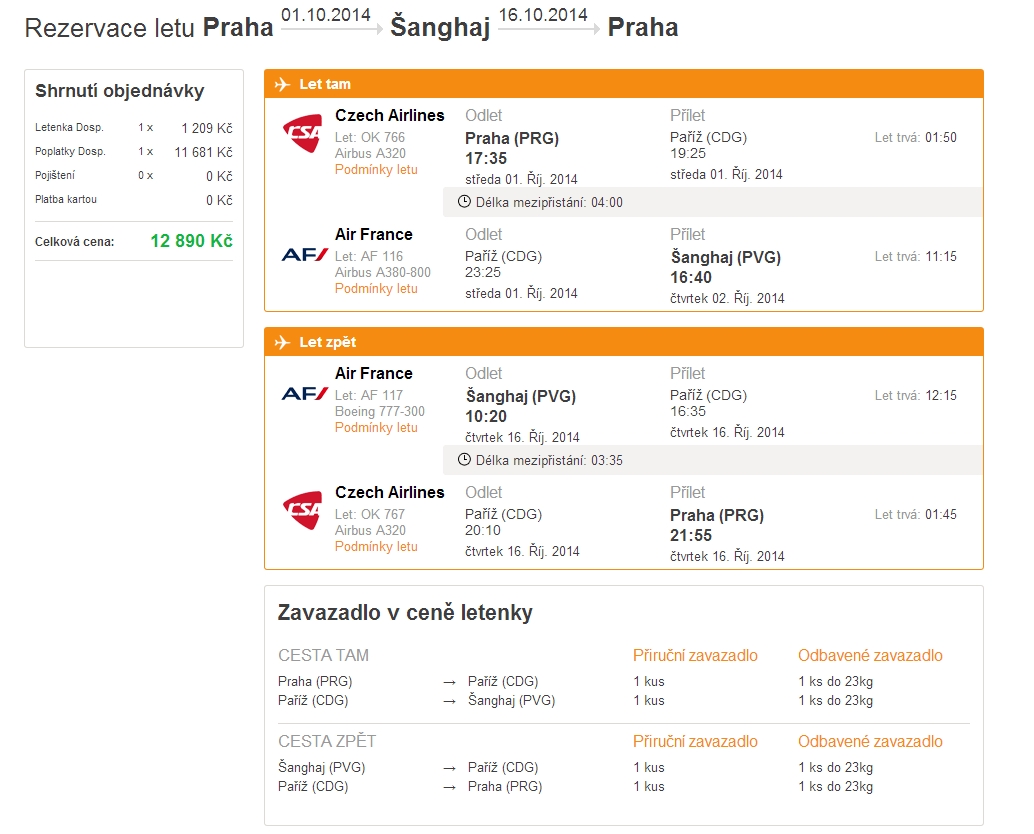Click the airplane icon in Let tam header
This screenshot has height=834, width=1034.
pos(282,84)
